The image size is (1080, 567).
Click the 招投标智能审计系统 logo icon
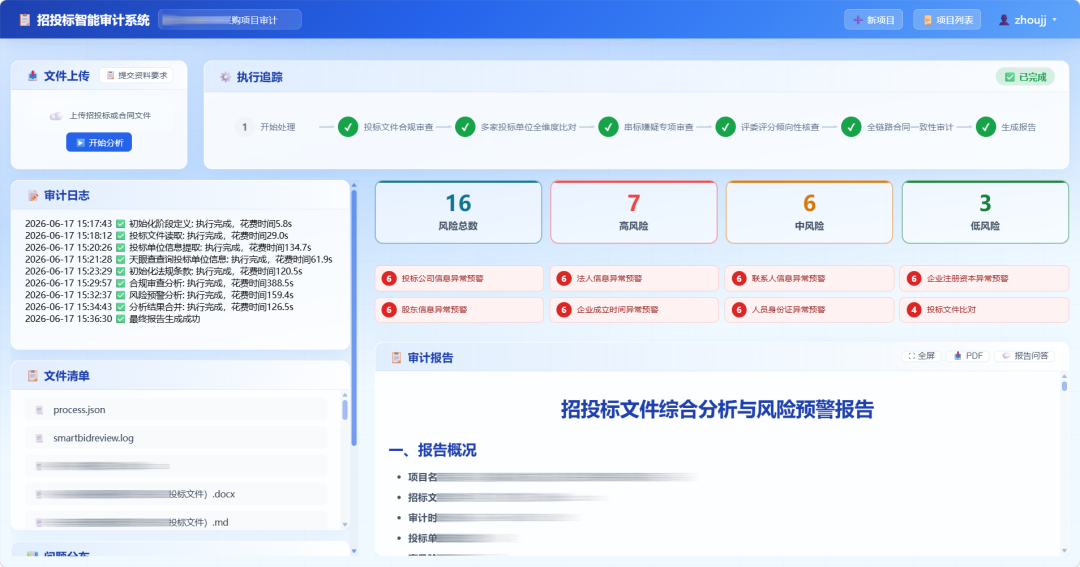click(x=25, y=20)
